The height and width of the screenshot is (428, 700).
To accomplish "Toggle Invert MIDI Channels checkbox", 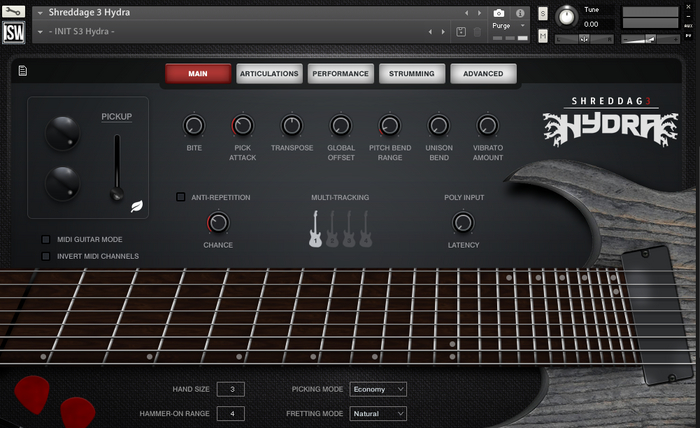I will (x=46, y=256).
